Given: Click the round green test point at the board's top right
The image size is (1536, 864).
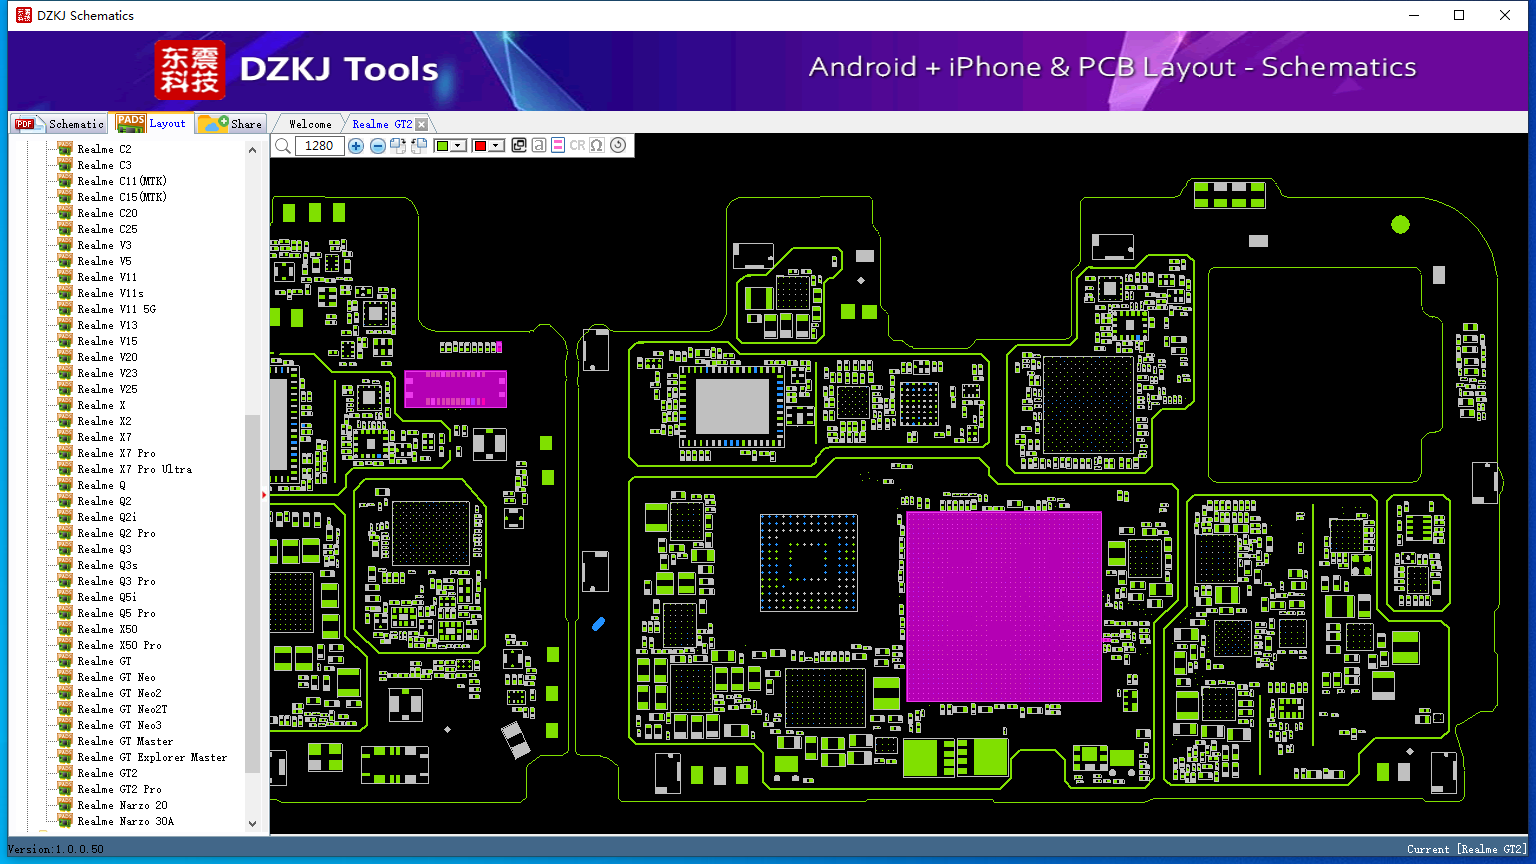Looking at the screenshot, I should pyautogui.click(x=1400, y=225).
